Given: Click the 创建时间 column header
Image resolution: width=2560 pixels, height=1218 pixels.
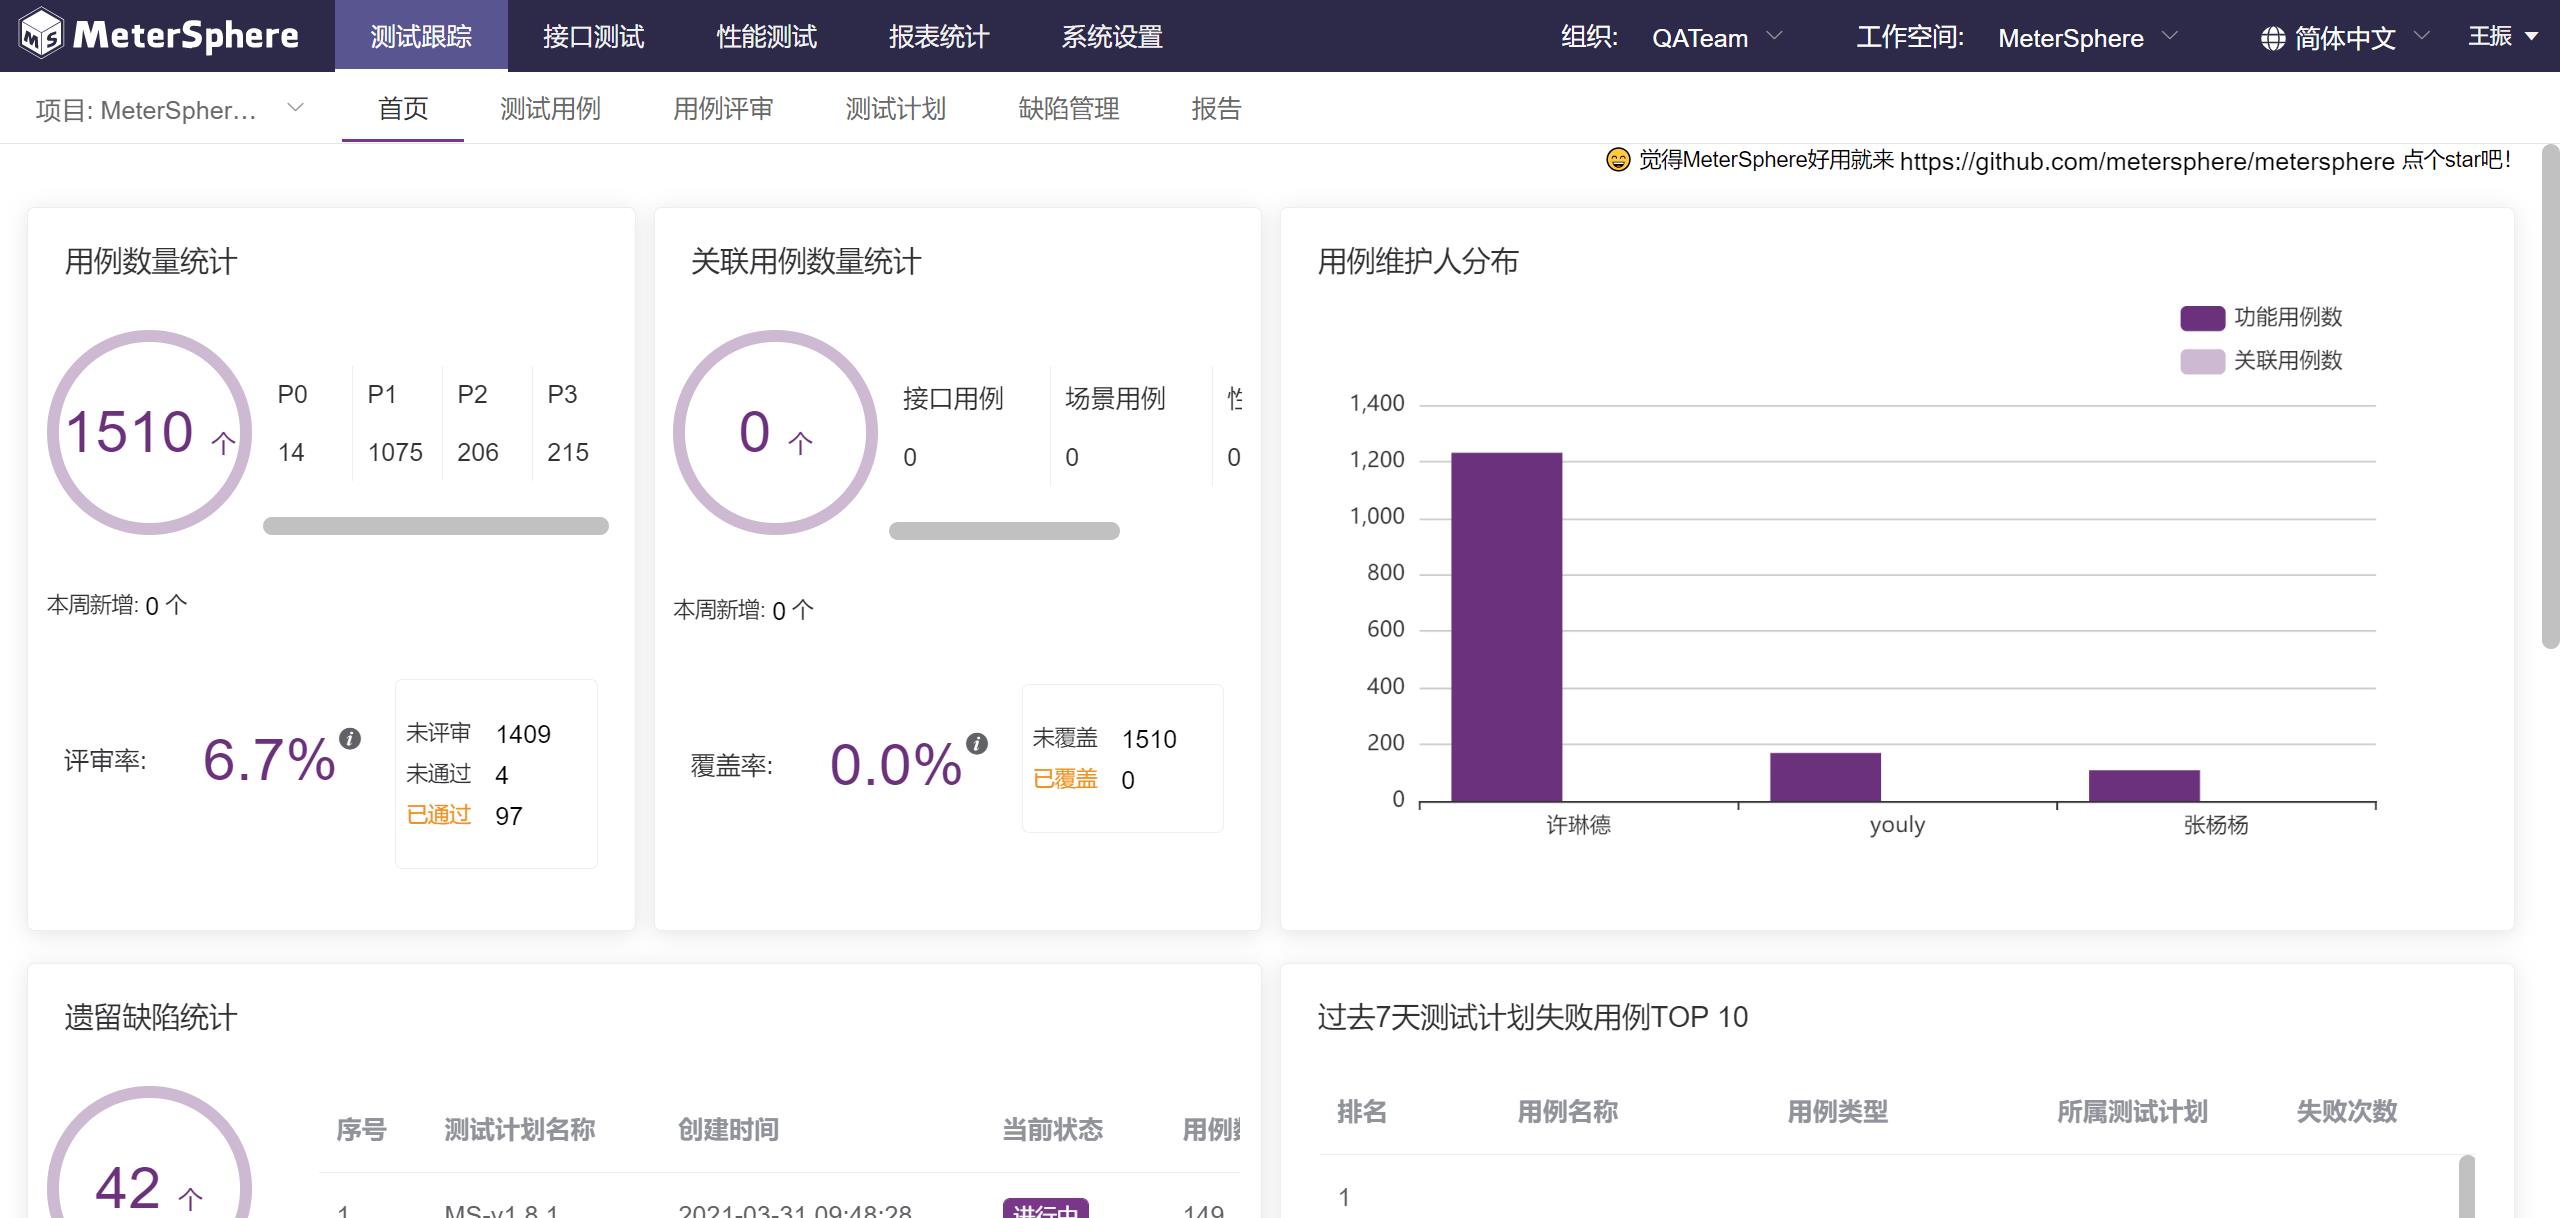Looking at the screenshot, I should (x=728, y=1130).
